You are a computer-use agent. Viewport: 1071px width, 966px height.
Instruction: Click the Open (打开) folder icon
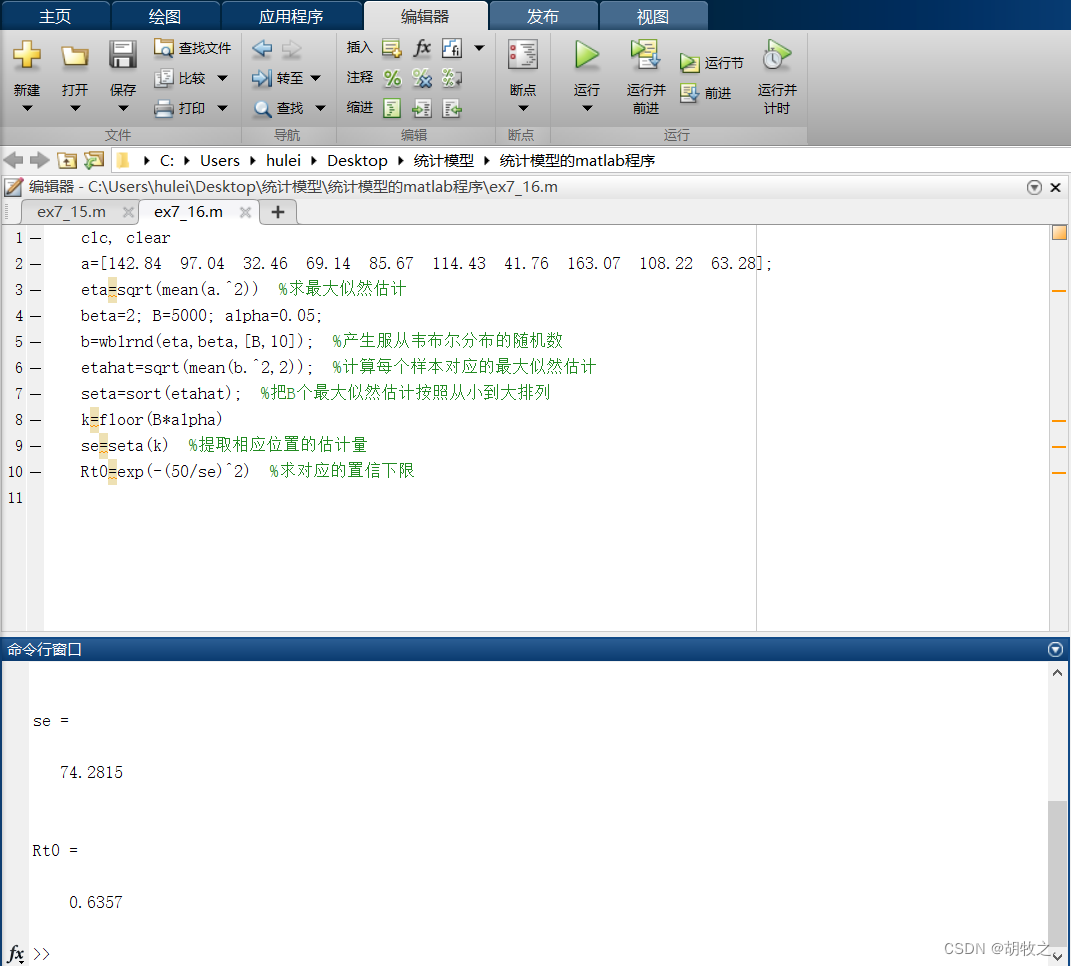point(74,56)
